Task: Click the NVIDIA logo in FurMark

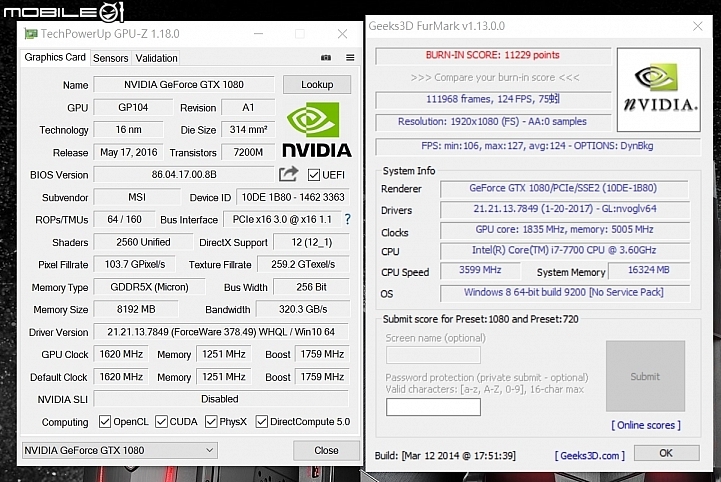Action: [658, 89]
